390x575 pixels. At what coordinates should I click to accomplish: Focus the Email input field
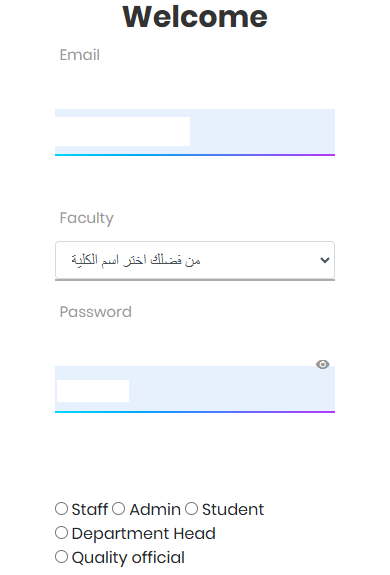pyautogui.click(x=195, y=131)
